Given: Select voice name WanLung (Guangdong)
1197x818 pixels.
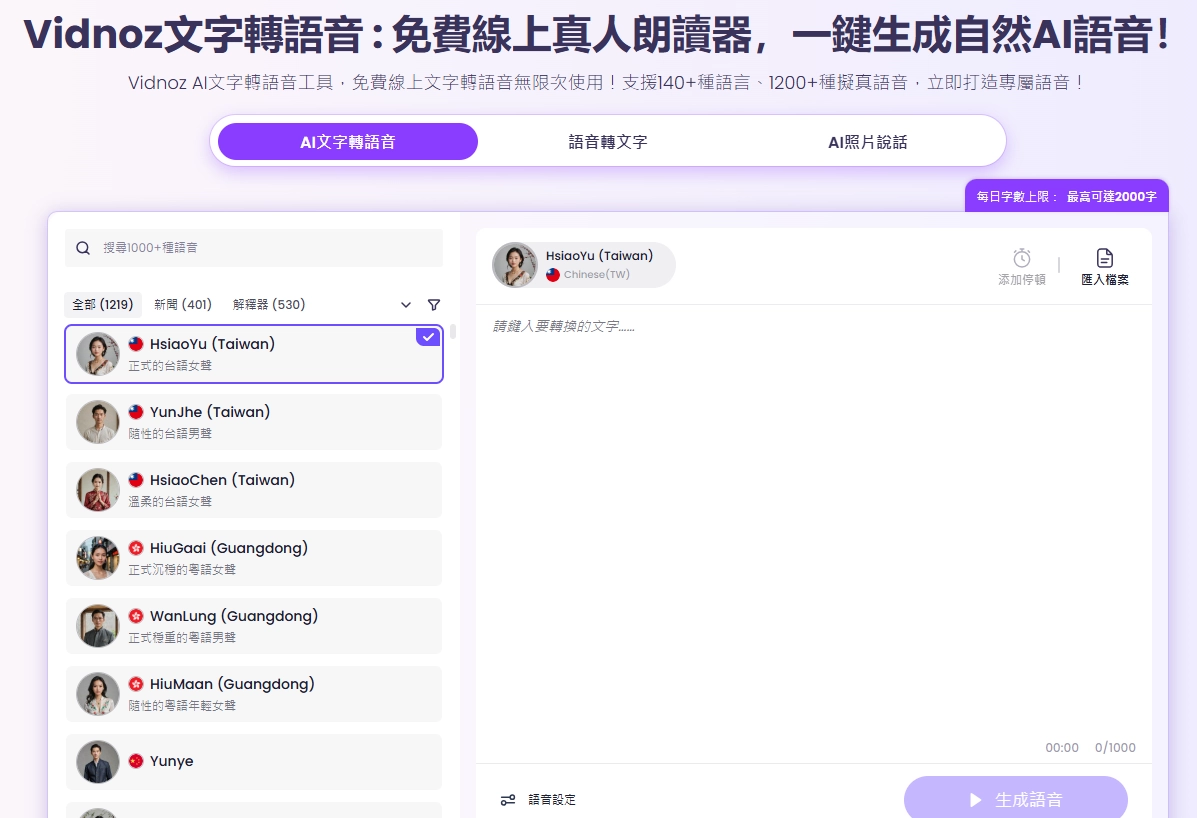Looking at the screenshot, I should coord(234,616).
